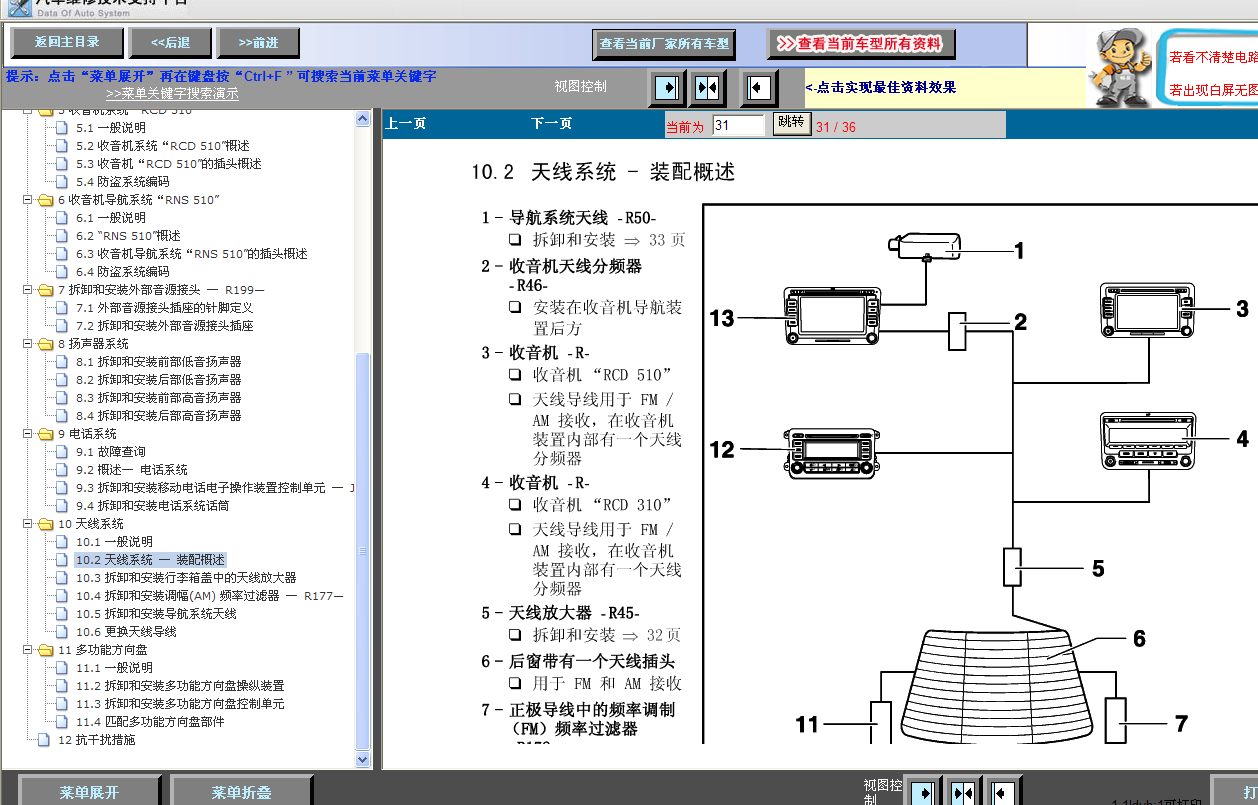Image resolution: width=1258 pixels, height=805 pixels.
Task: Focus the current page number field
Action: [738, 125]
